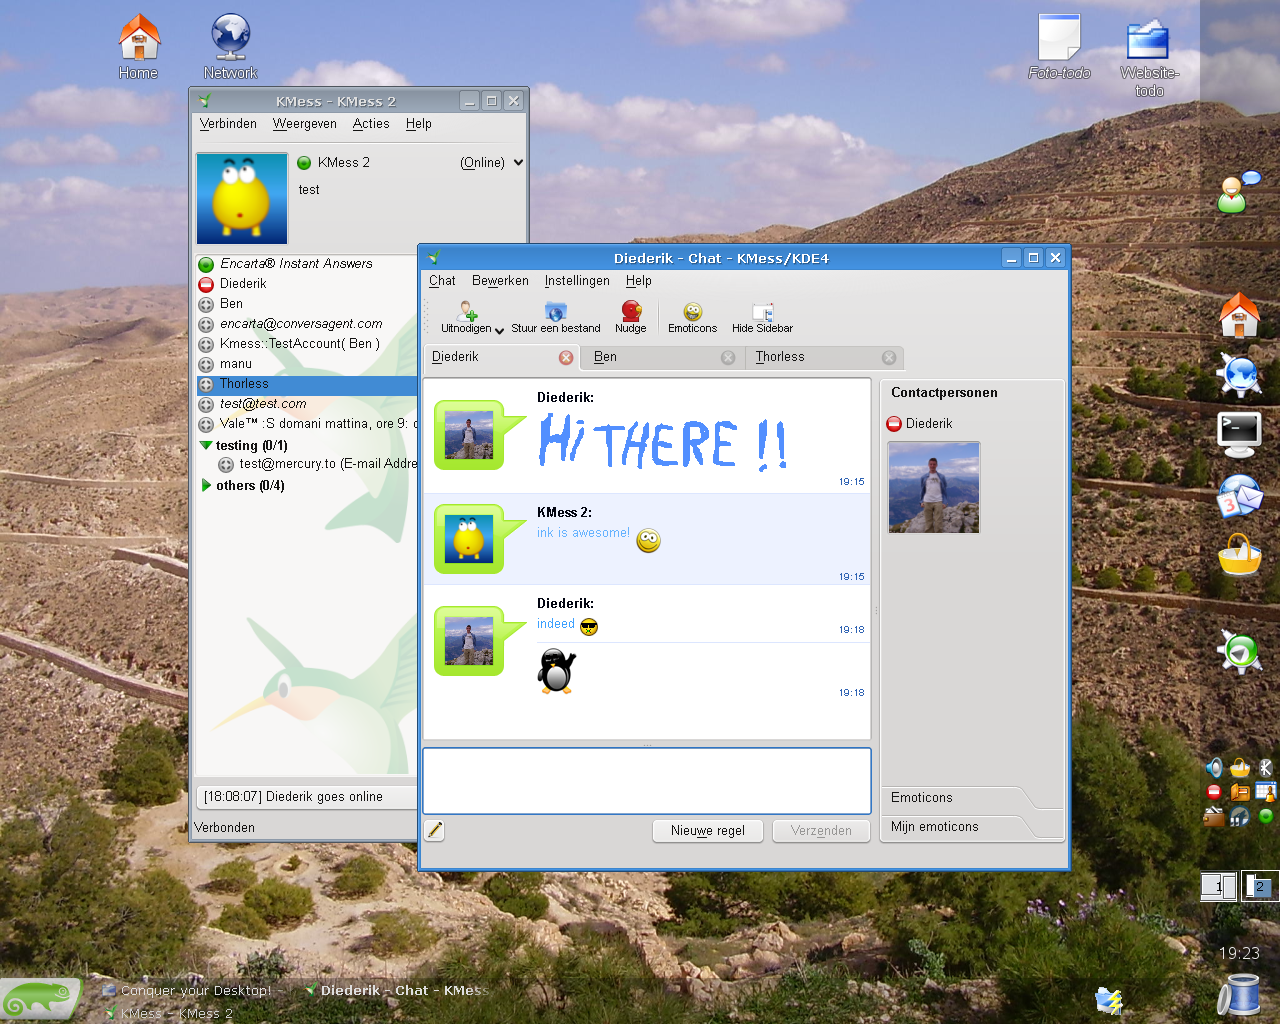
Task: Open the Help menu in chat window
Action: 639,281
